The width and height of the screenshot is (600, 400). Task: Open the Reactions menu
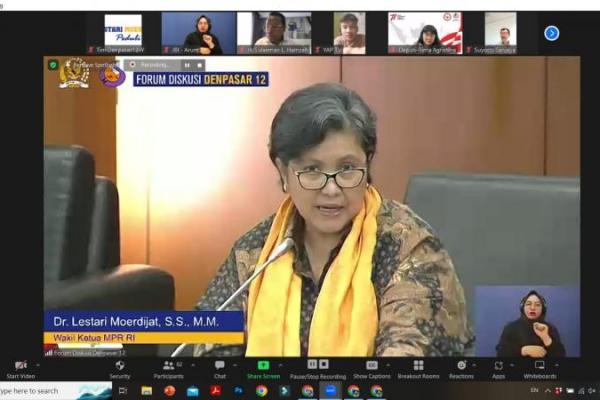[x=461, y=366]
